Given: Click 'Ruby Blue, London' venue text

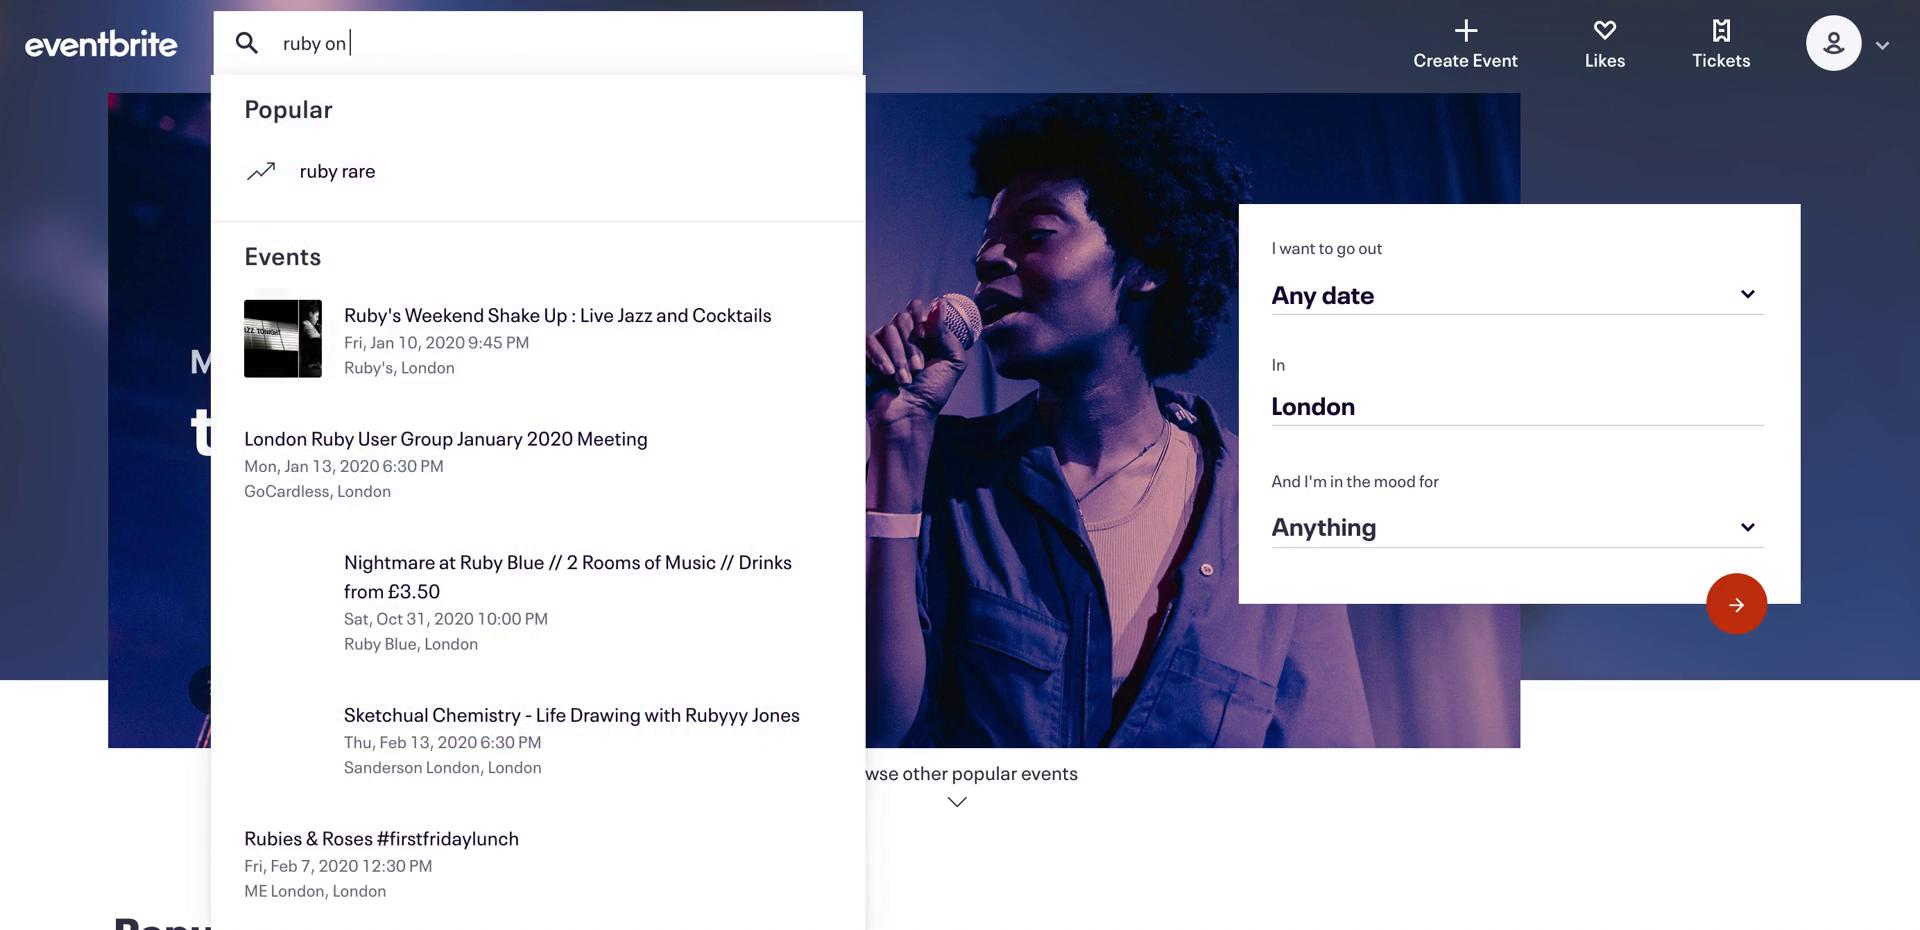Looking at the screenshot, I should (x=411, y=644).
